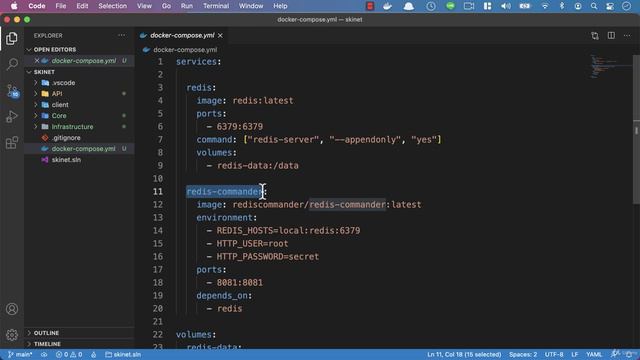
Task: Change encoding via UTF-8
Action: click(554, 354)
